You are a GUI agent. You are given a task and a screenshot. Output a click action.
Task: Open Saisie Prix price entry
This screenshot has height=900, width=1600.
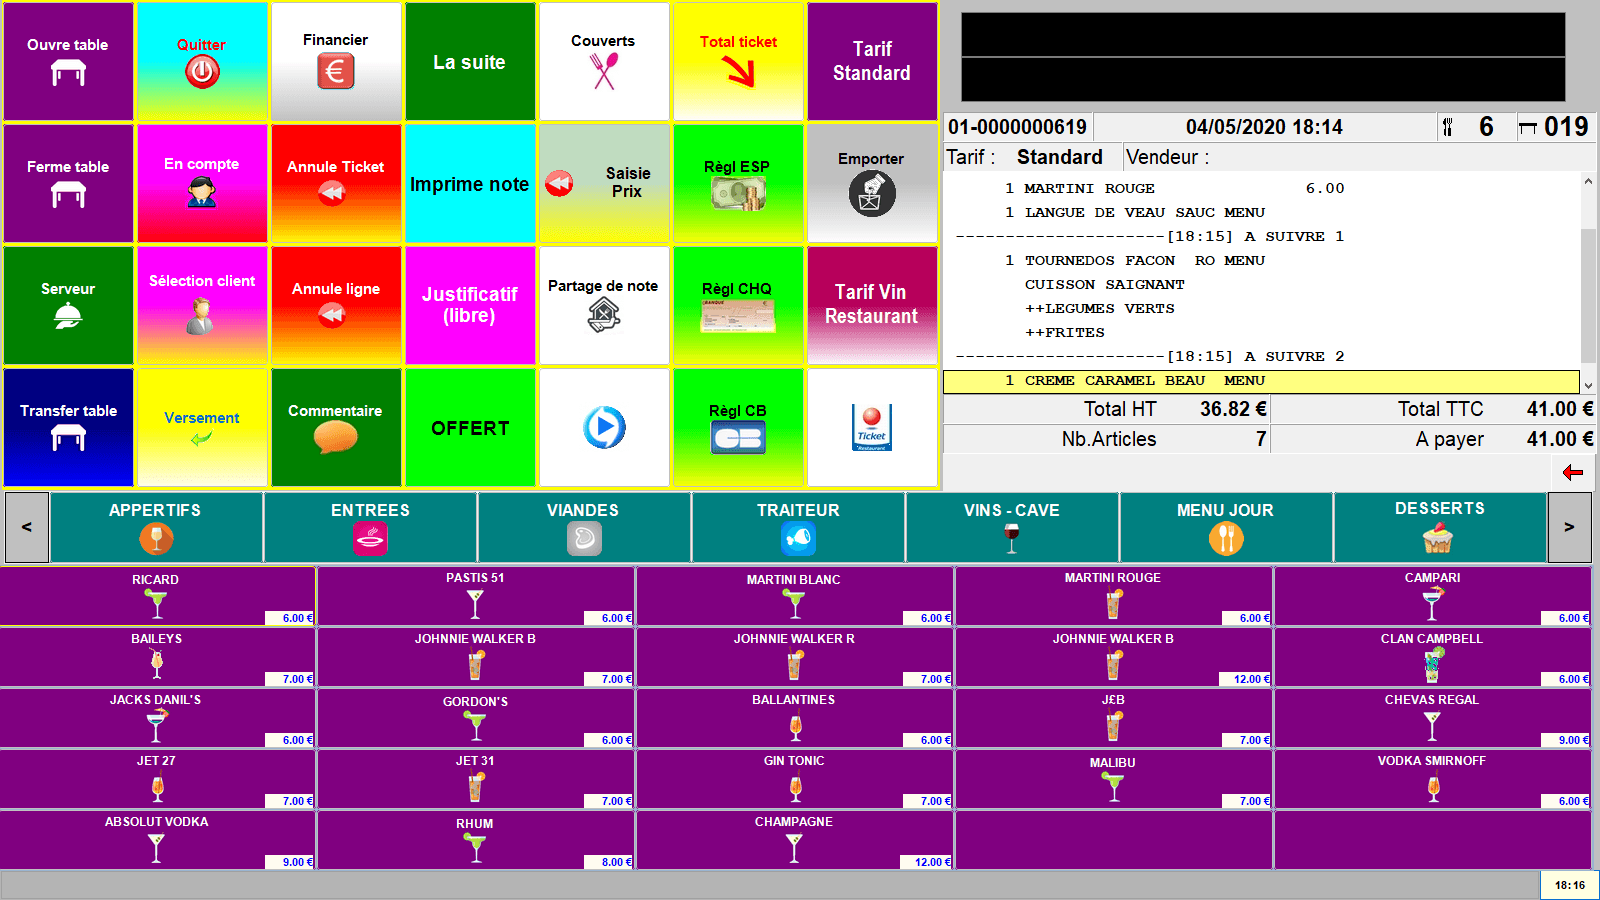coord(604,183)
